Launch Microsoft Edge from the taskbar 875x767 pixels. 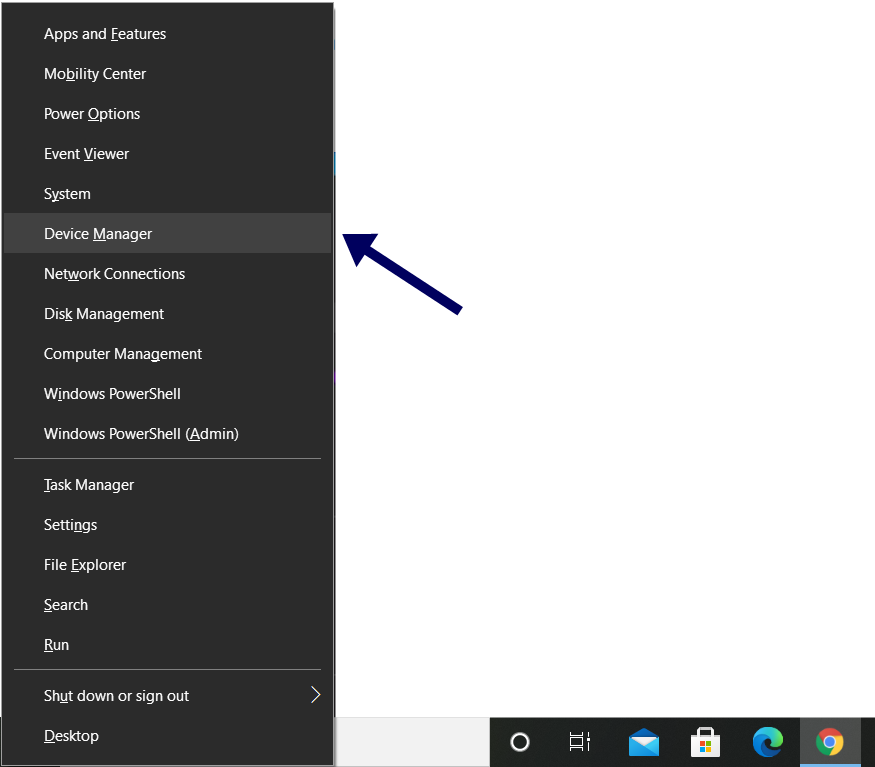767,742
